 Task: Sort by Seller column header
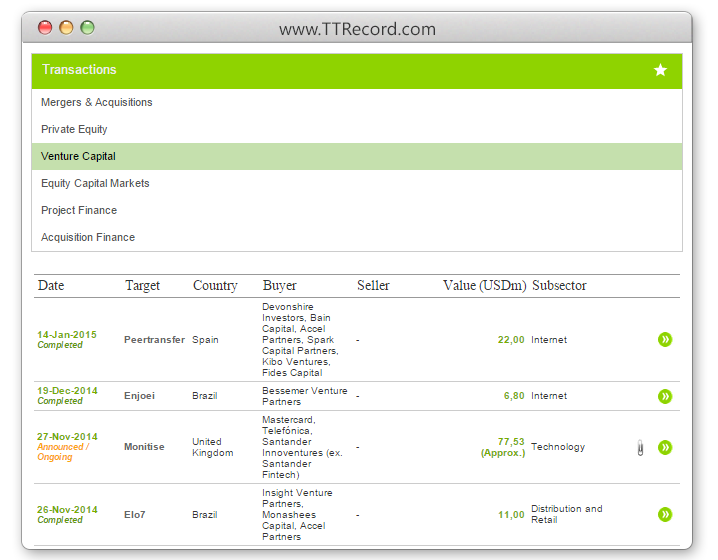point(373,285)
